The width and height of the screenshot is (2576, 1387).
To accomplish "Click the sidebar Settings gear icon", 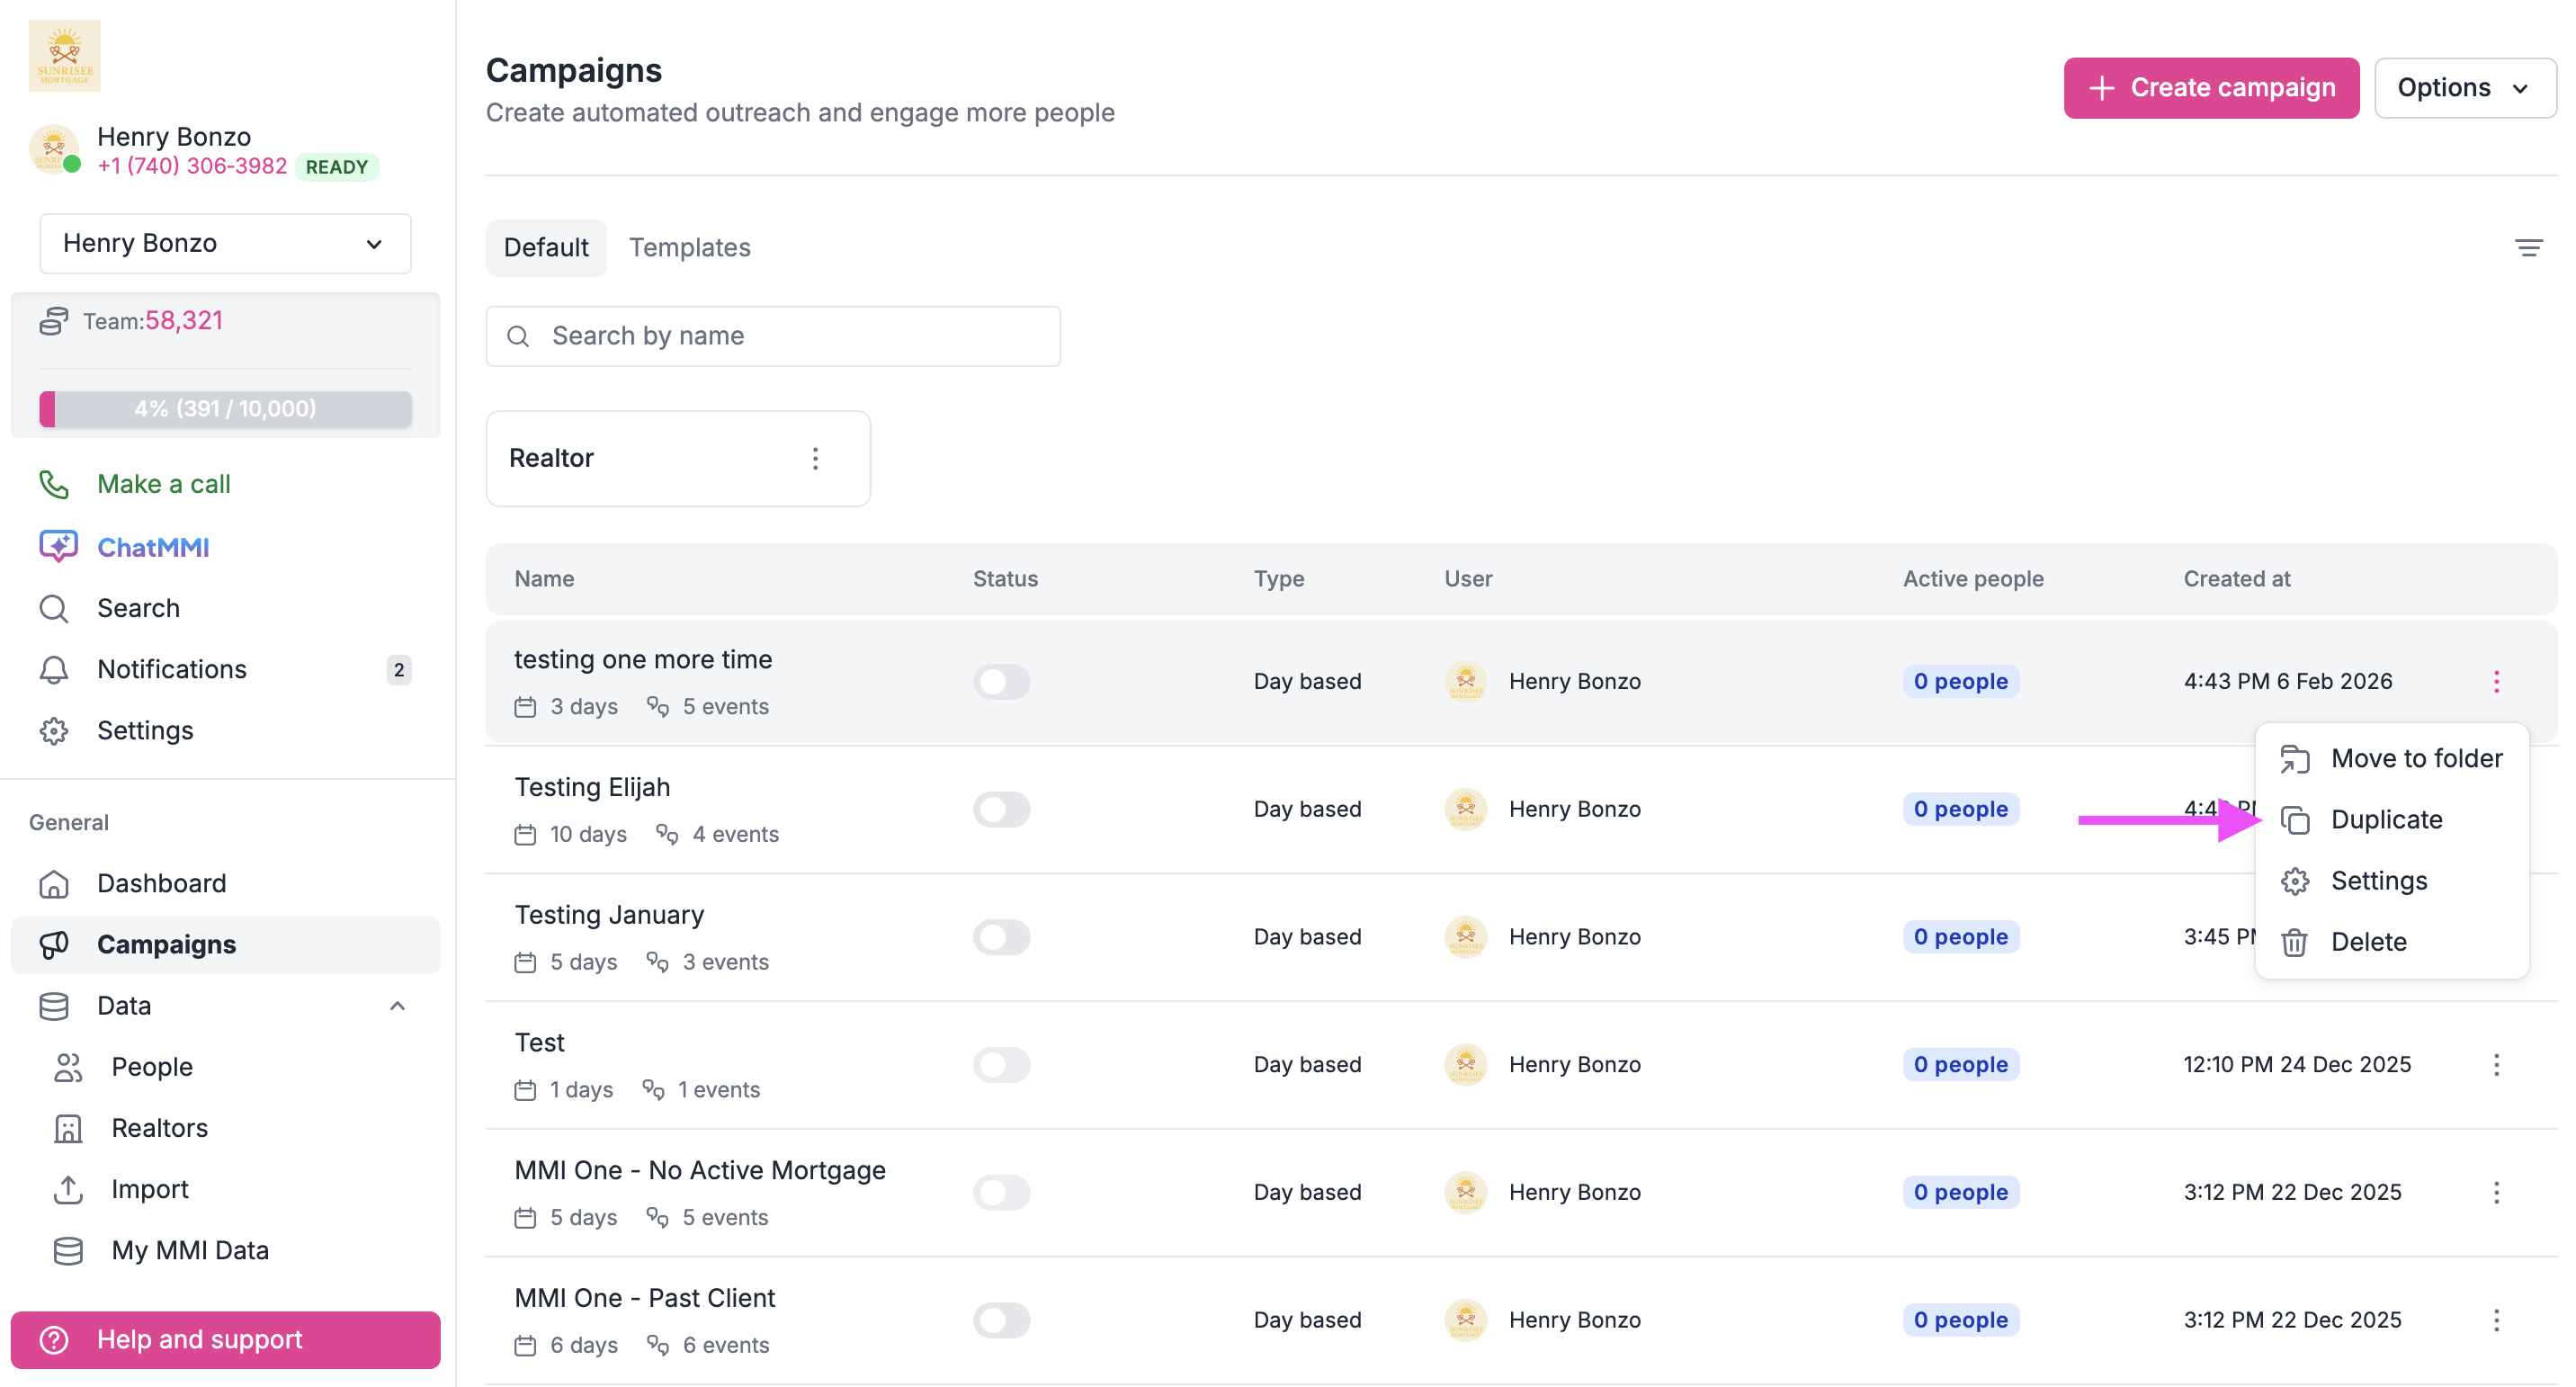I will pyautogui.click(x=54, y=730).
